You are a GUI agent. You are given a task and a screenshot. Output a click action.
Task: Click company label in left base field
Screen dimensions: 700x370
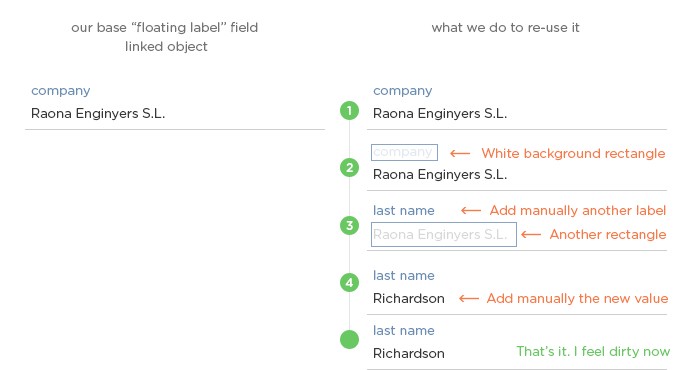(61, 91)
